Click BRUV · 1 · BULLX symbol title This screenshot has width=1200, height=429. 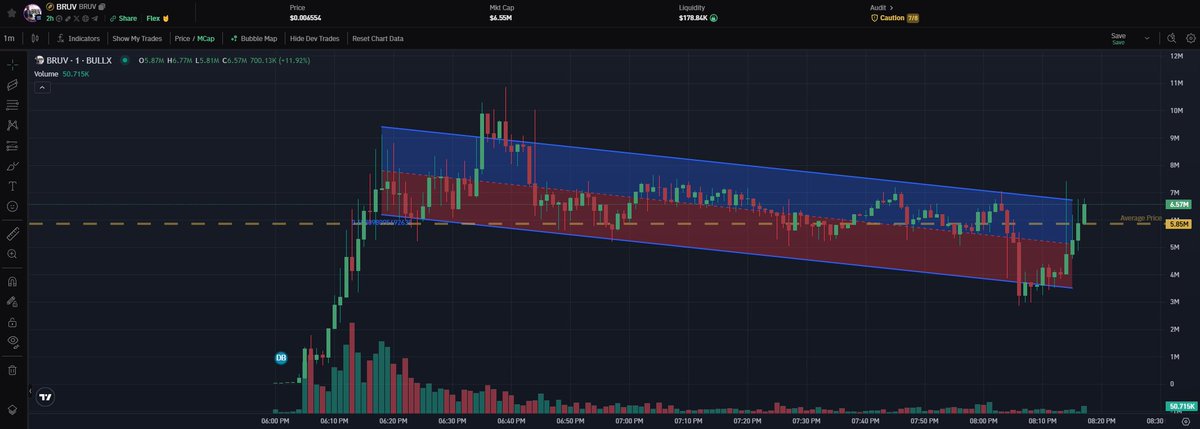tap(77, 60)
